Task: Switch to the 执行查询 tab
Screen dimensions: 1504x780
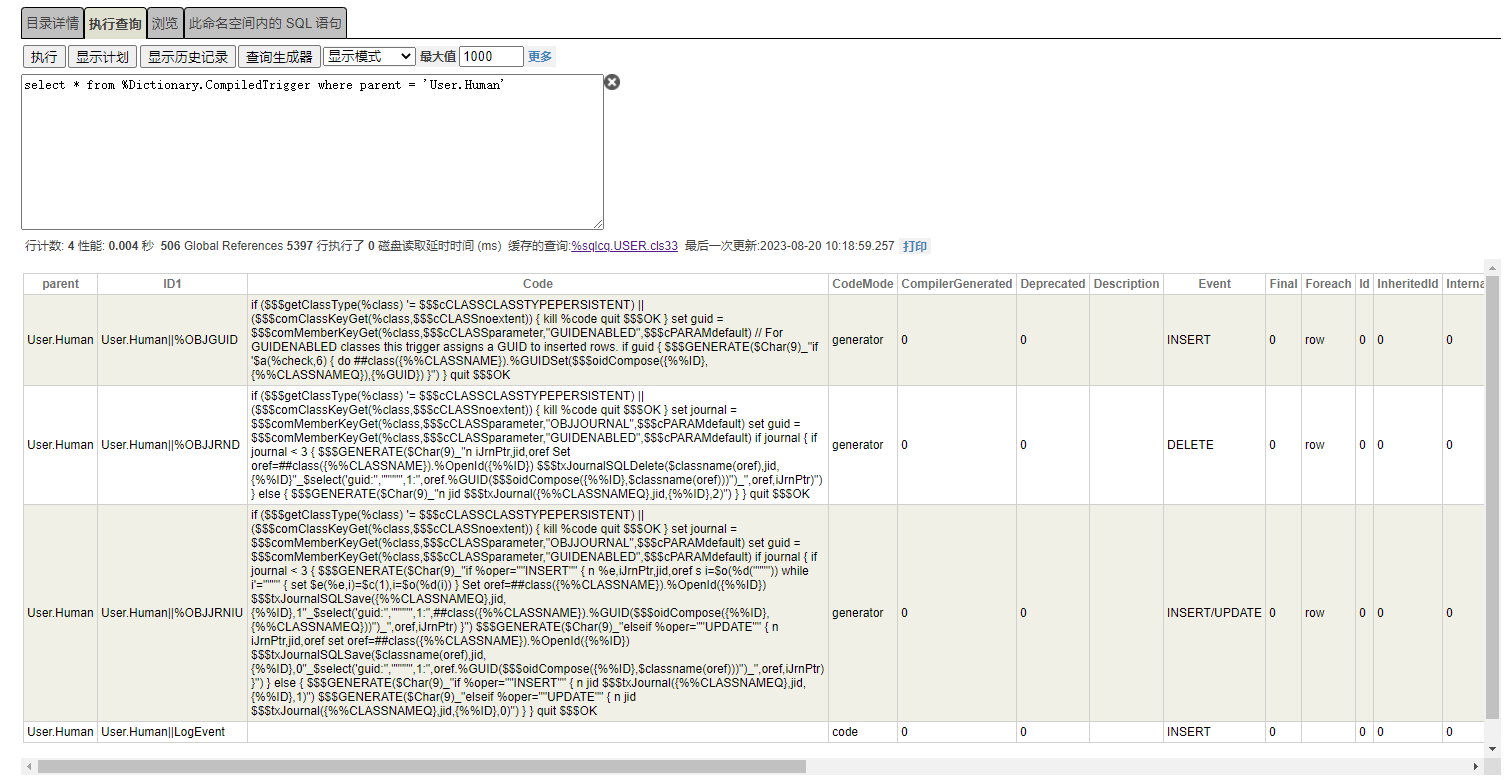Action: point(115,23)
